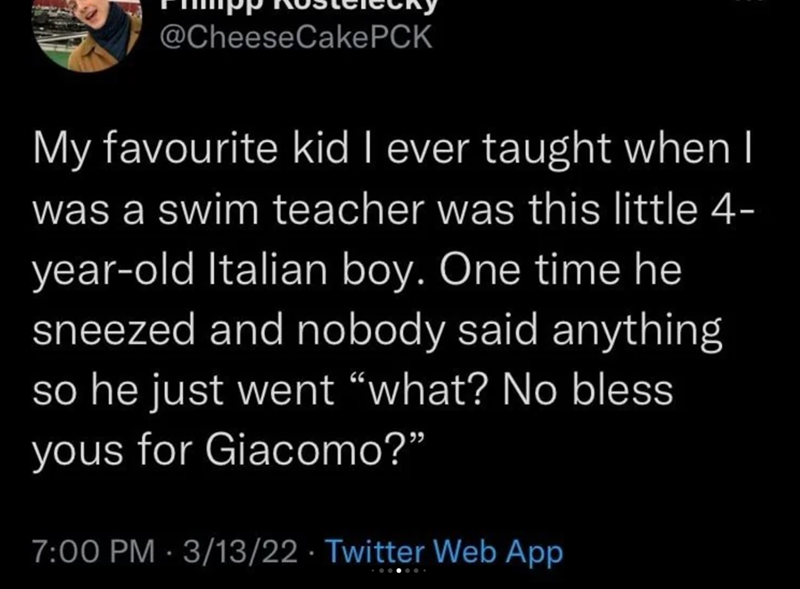Click the fifth carousel pagination dot
Image resolution: width=800 pixels, height=589 pixels.
coord(416,571)
